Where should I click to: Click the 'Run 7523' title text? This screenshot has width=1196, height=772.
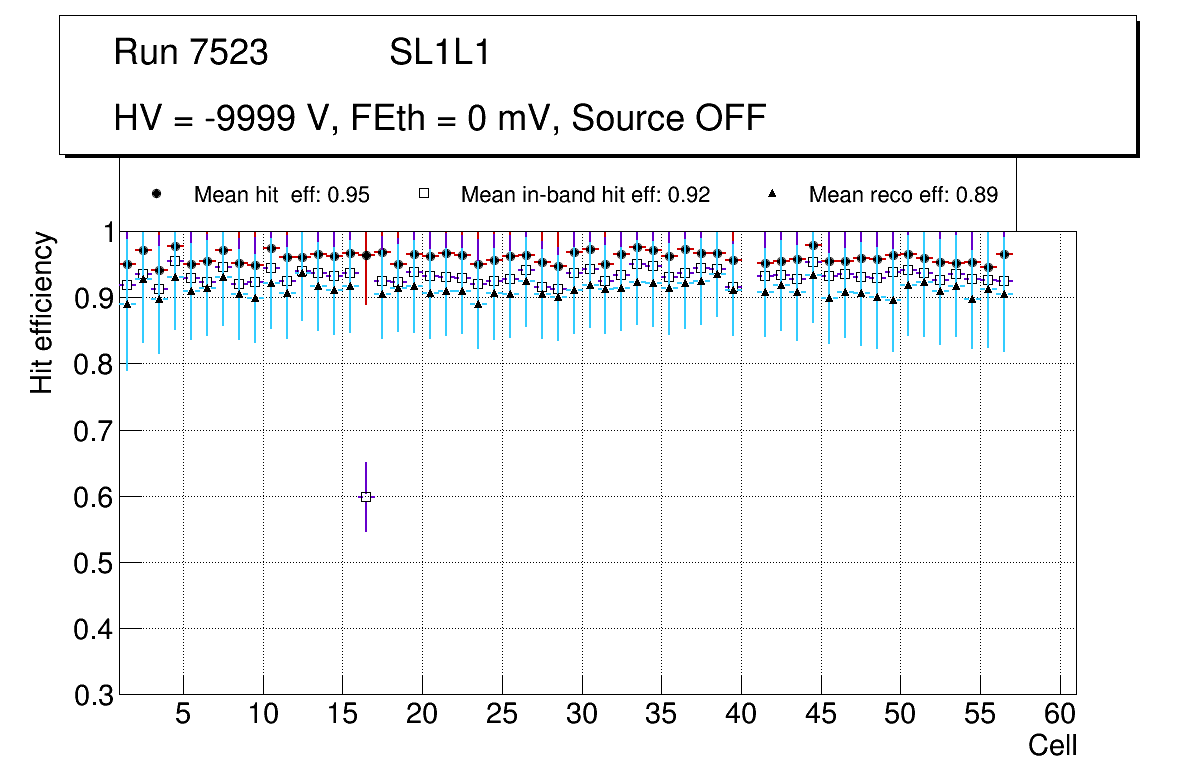191,53
